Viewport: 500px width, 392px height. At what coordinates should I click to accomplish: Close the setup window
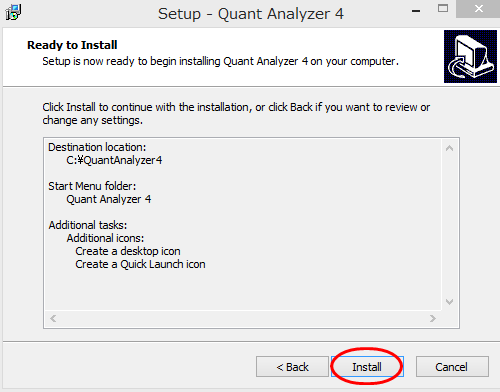pos(478,9)
